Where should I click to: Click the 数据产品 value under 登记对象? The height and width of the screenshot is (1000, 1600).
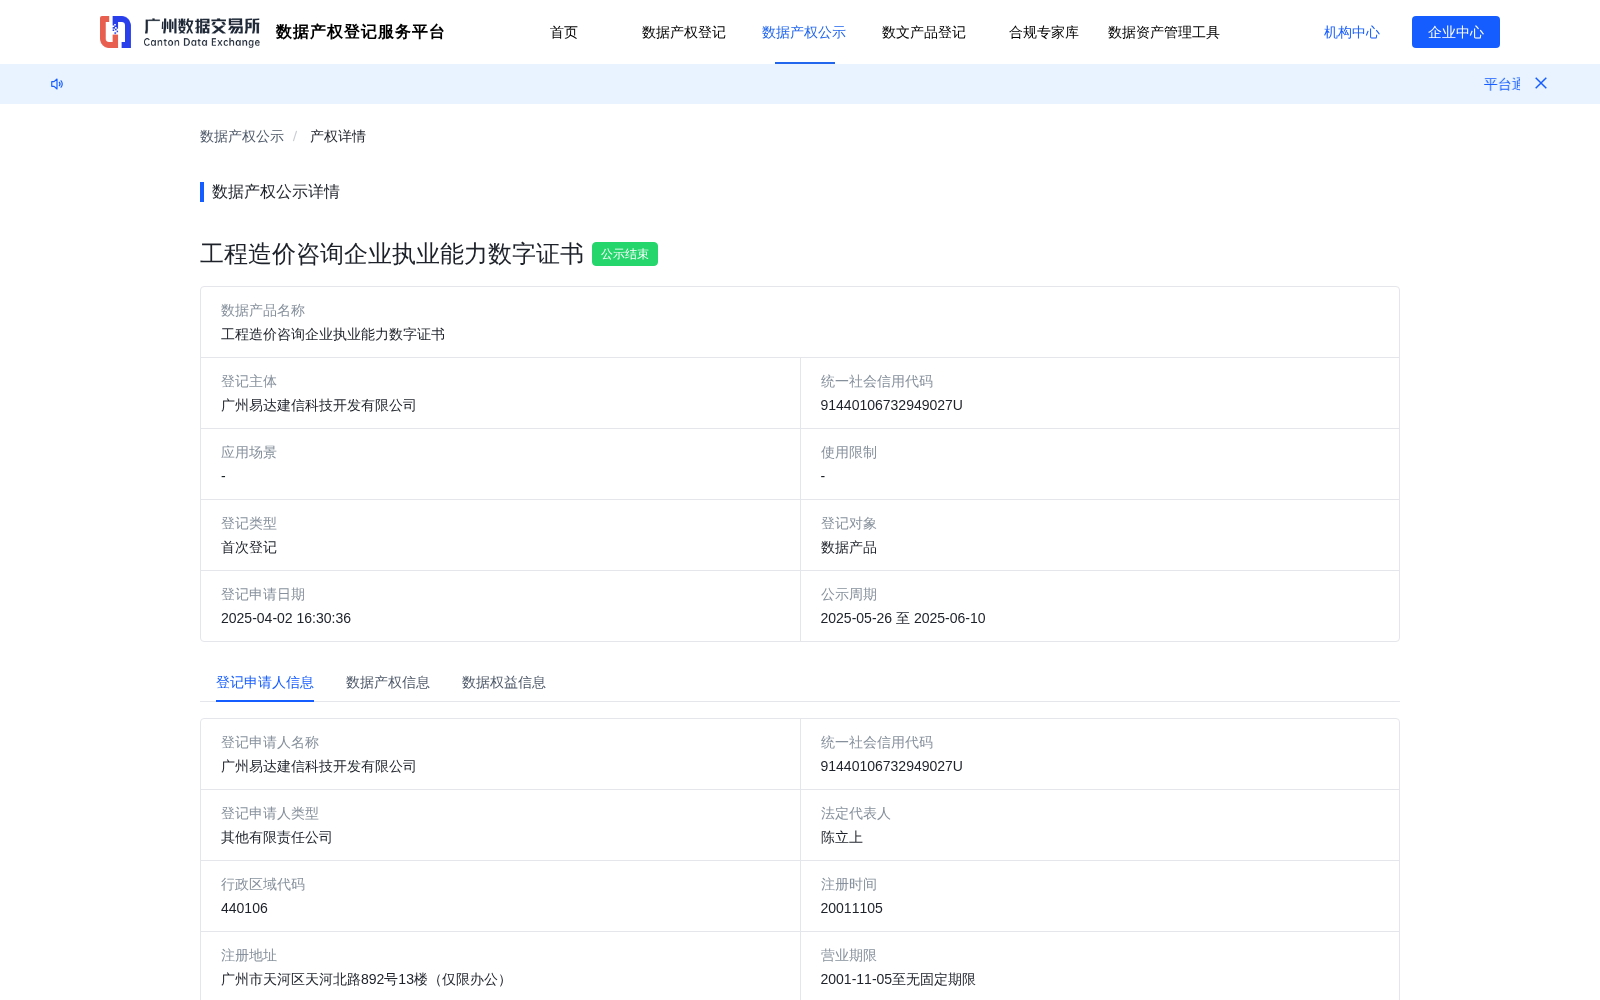point(849,547)
